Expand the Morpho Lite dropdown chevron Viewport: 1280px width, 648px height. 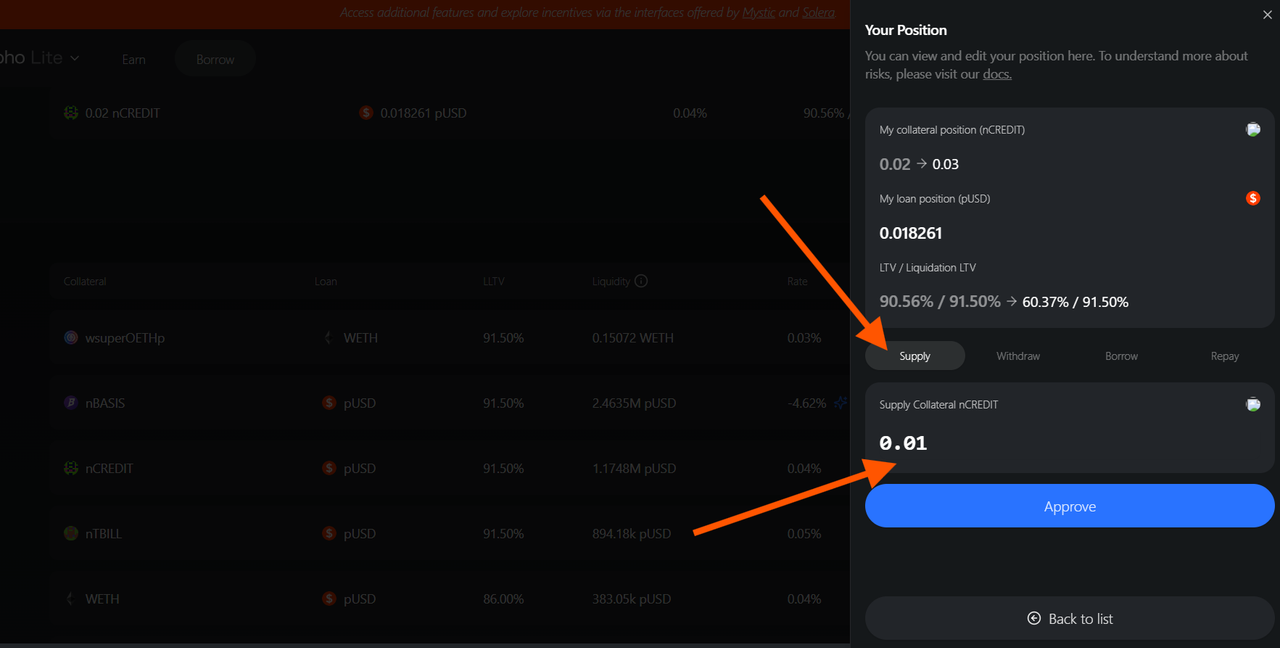[75, 58]
